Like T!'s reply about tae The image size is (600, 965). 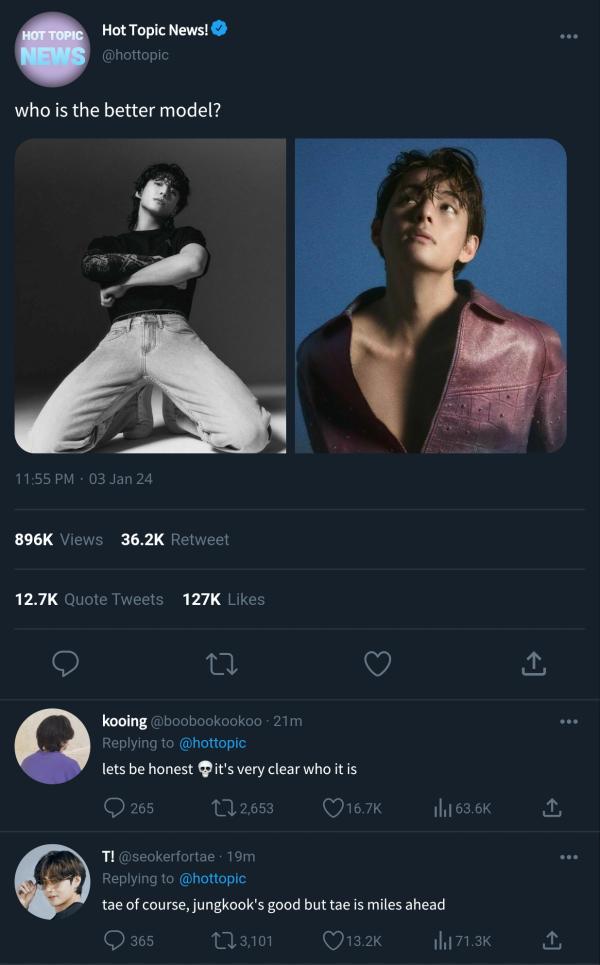(x=333, y=940)
